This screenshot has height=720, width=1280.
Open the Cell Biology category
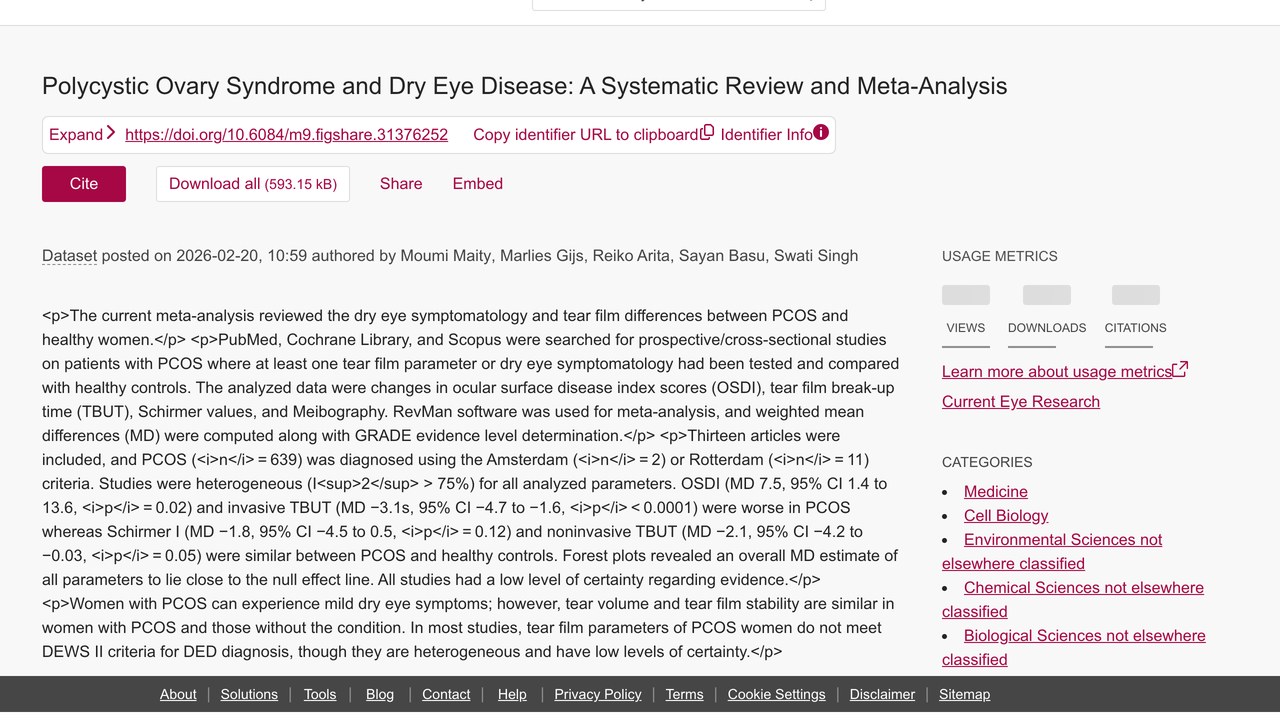1006,516
